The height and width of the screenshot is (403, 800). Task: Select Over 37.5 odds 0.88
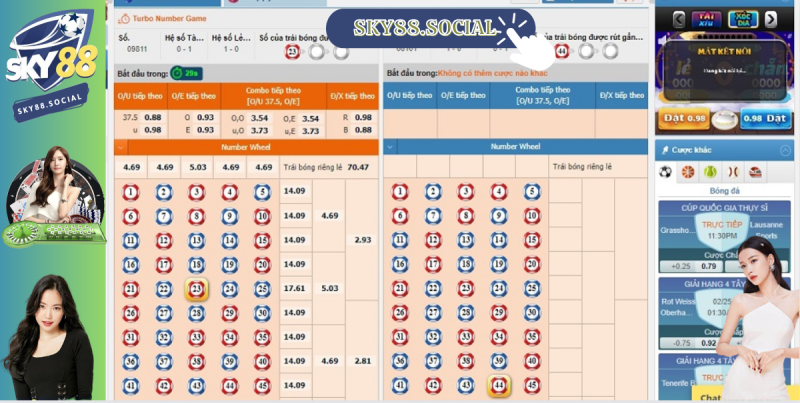coord(153,117)
